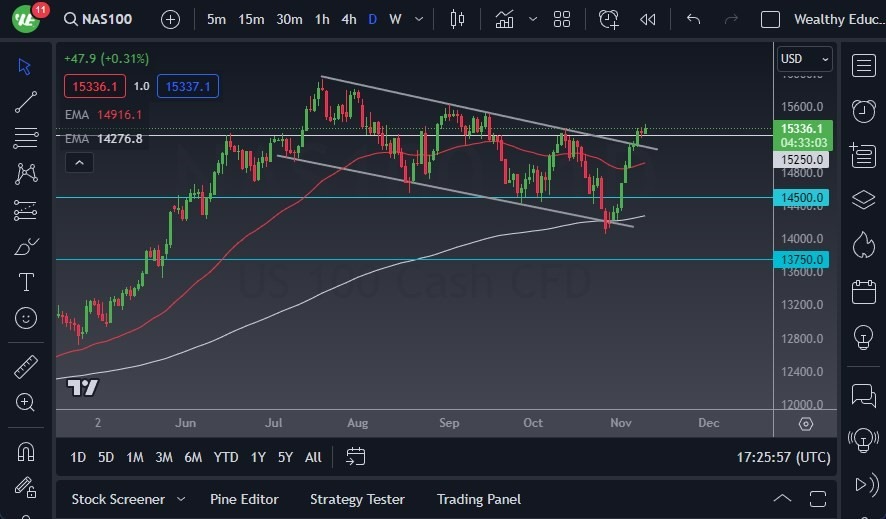The width and height of the screenshot is (886, 519).
Task: Toggle lock all drawing tools
Action: [25, 487]
